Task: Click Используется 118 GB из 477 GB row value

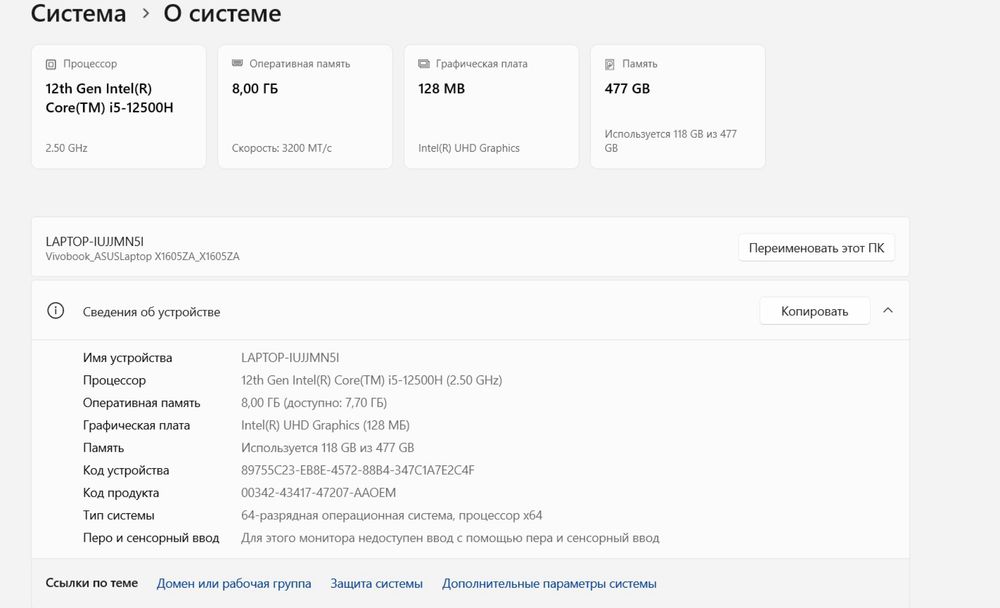Action: [x=327, y=448]
